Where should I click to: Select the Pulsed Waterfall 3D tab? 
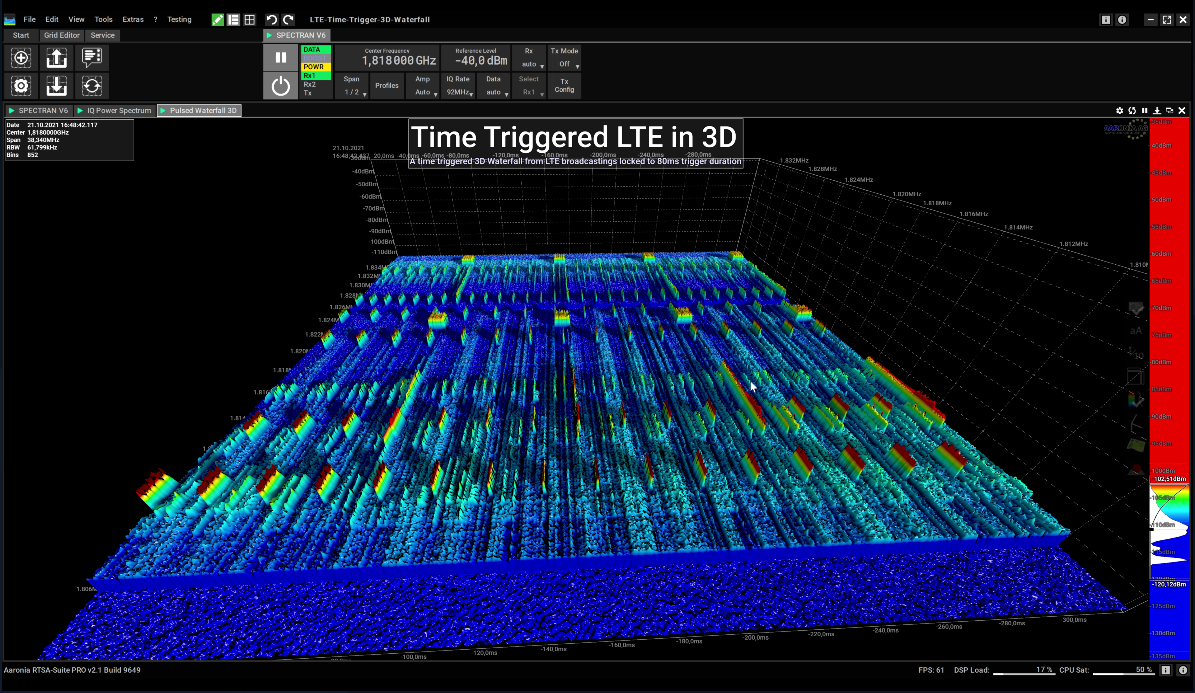click(x=199, y=111)
